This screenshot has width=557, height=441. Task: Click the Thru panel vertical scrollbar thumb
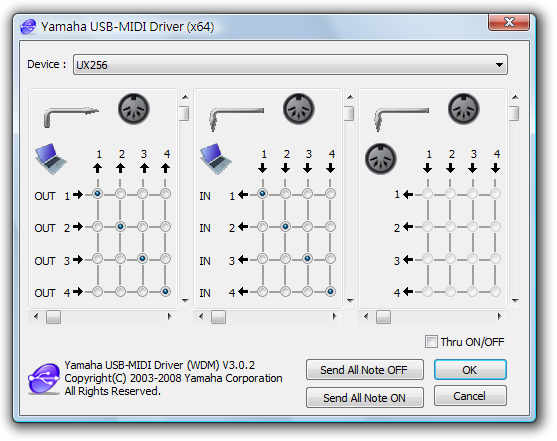click(x=514, y=113)
